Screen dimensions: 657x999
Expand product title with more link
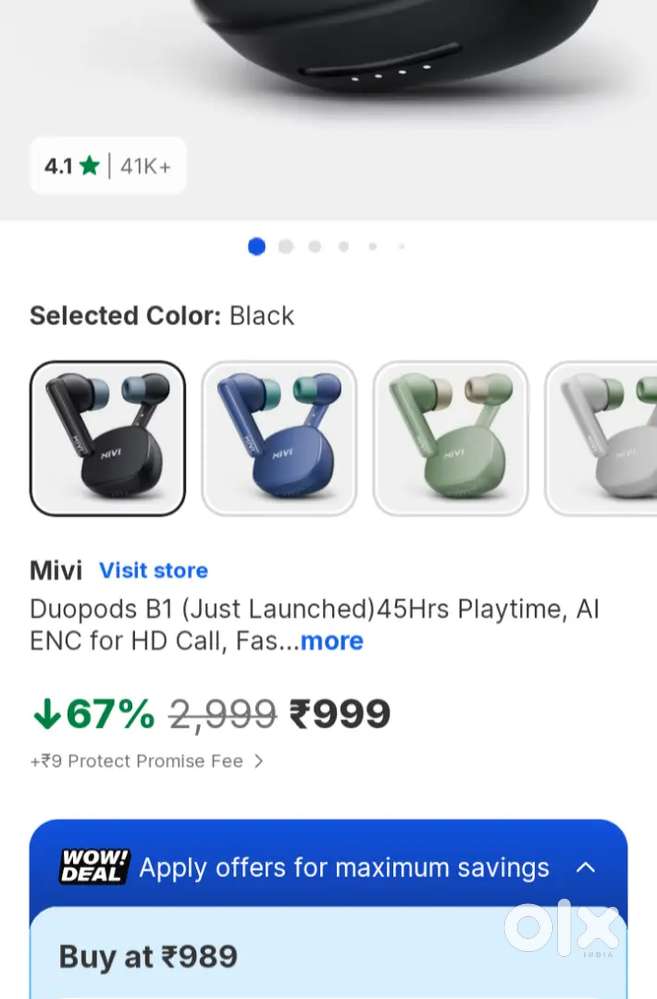(x=332, y=641)
